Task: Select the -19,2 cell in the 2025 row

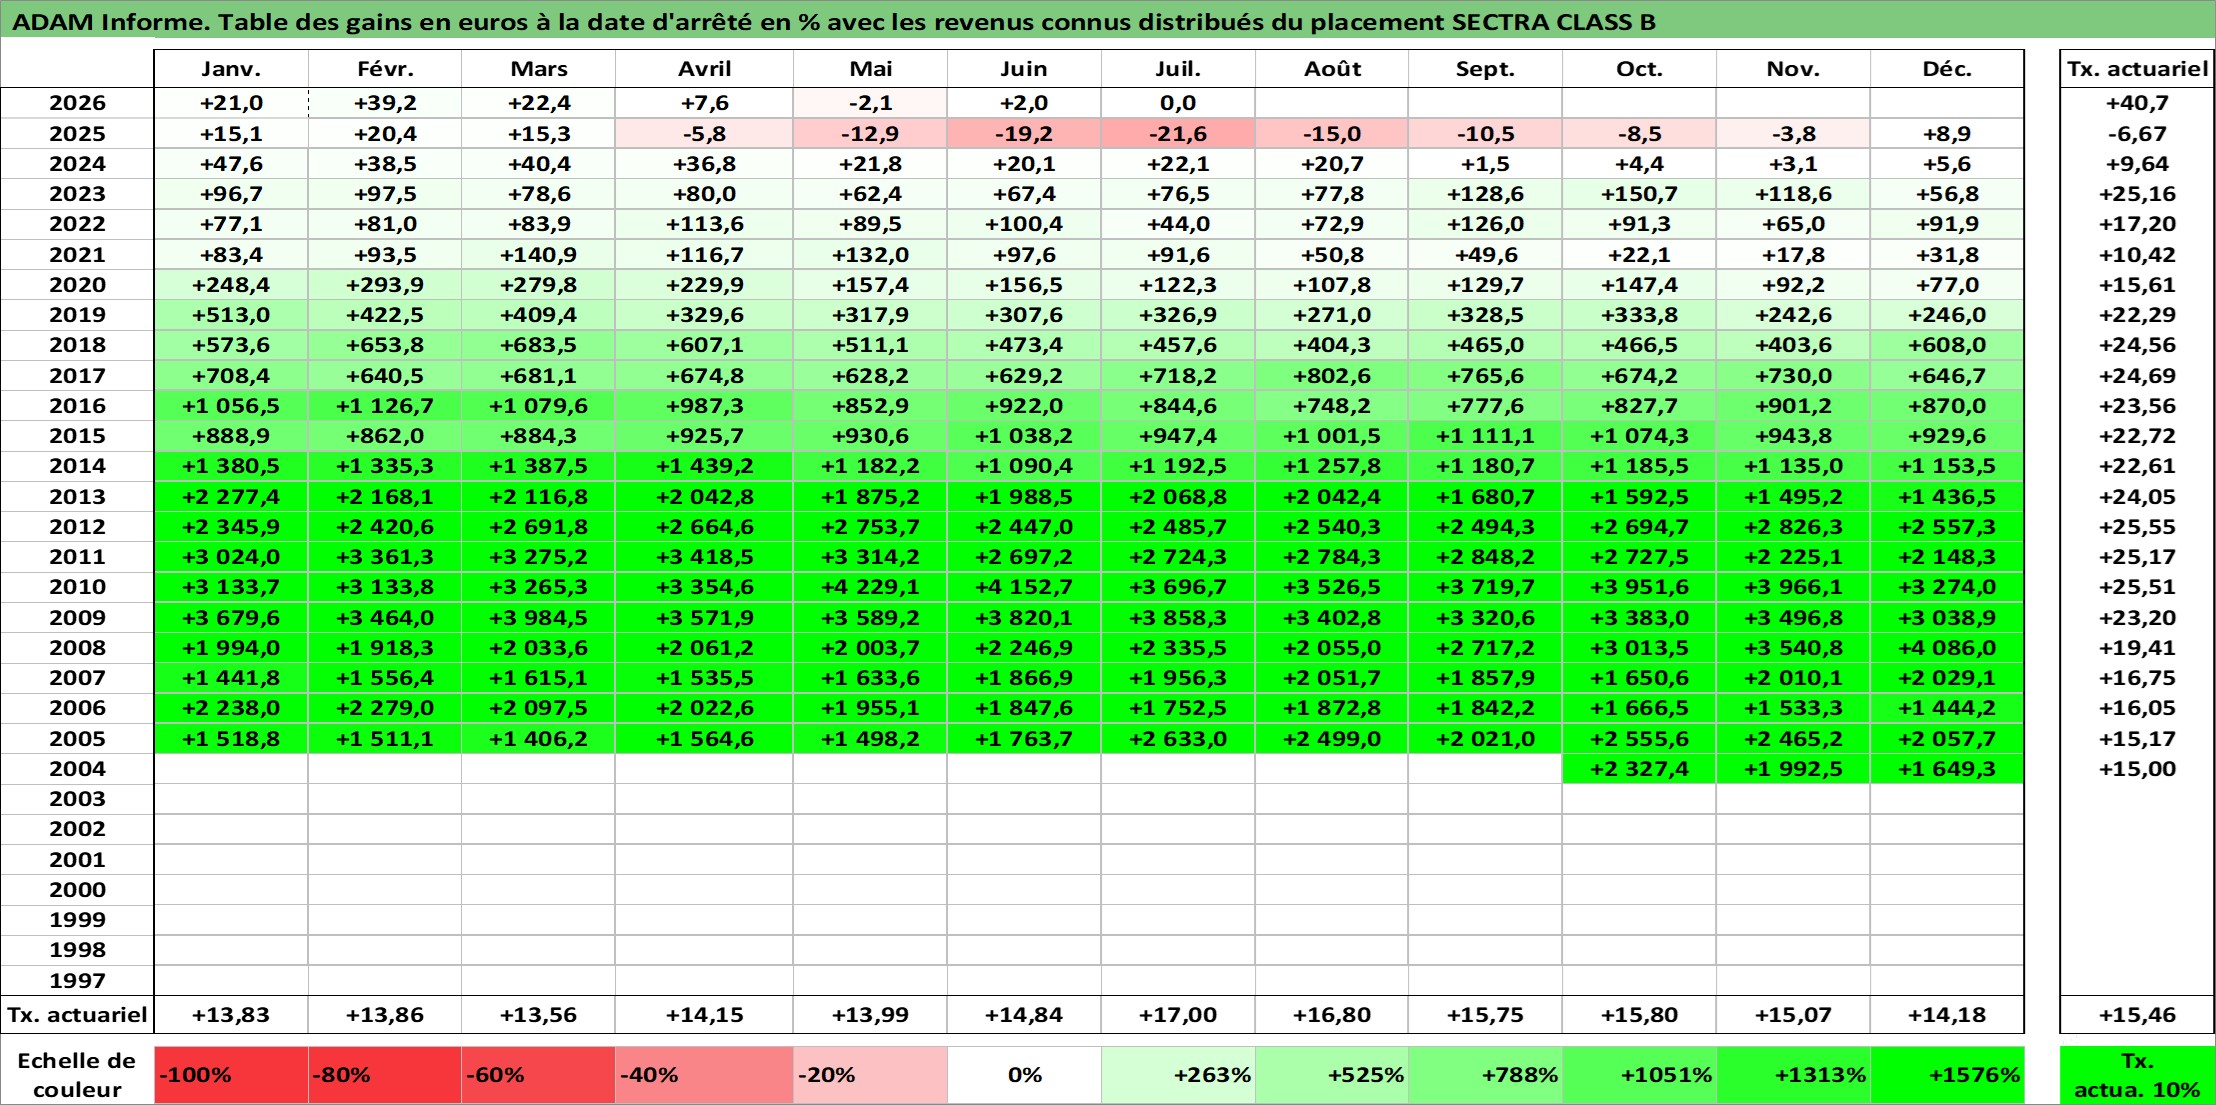Action: 1024,134
